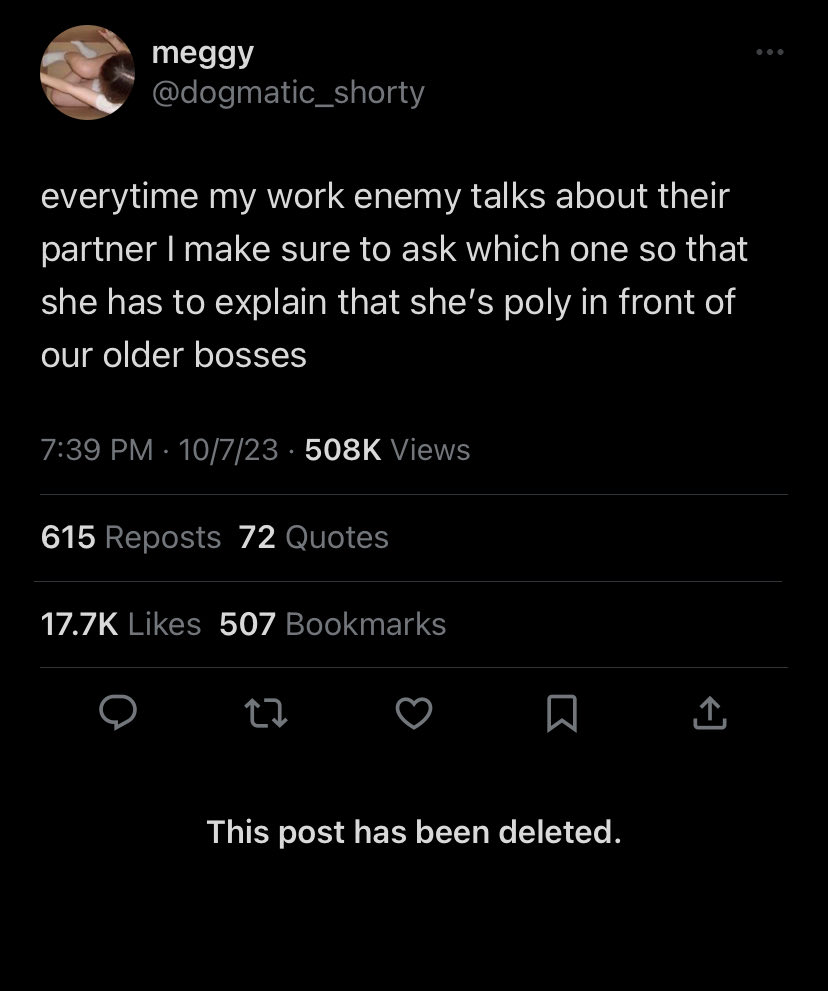Bookmark this post using the bookmark icon

pyautogui.click(x=561, y=713)
